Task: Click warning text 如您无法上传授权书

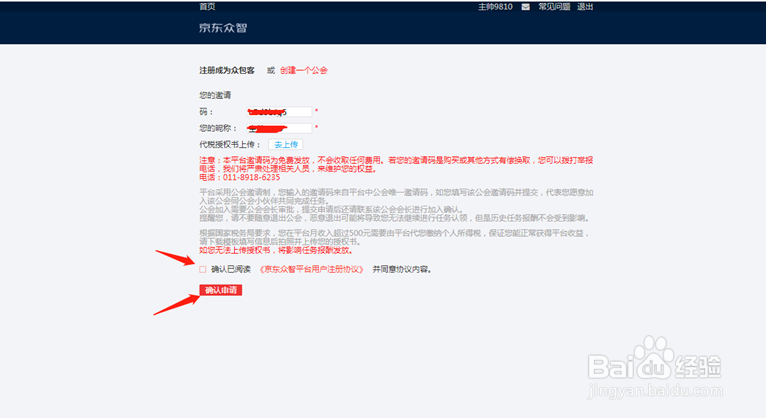Action: 234,250
